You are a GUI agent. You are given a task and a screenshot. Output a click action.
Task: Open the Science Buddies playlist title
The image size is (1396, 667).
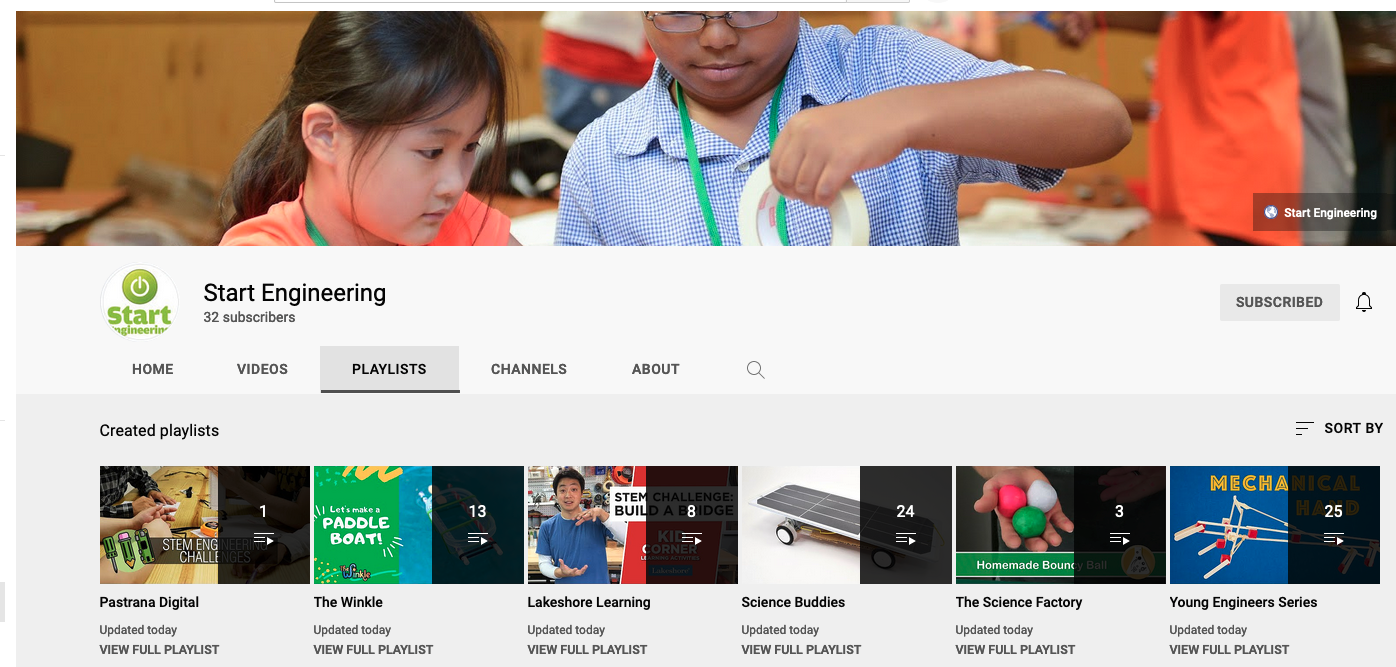coord(793,602)
